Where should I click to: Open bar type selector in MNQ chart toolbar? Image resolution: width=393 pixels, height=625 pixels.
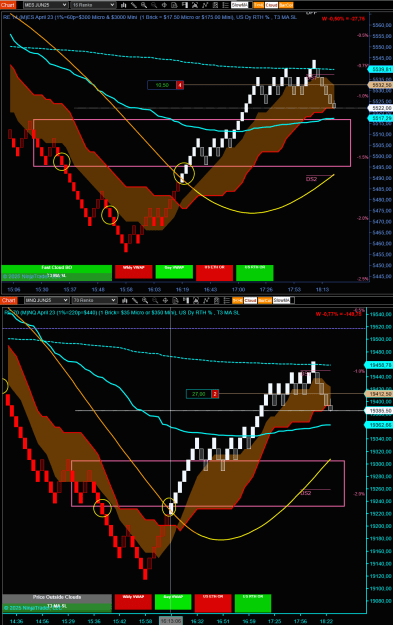124,300
